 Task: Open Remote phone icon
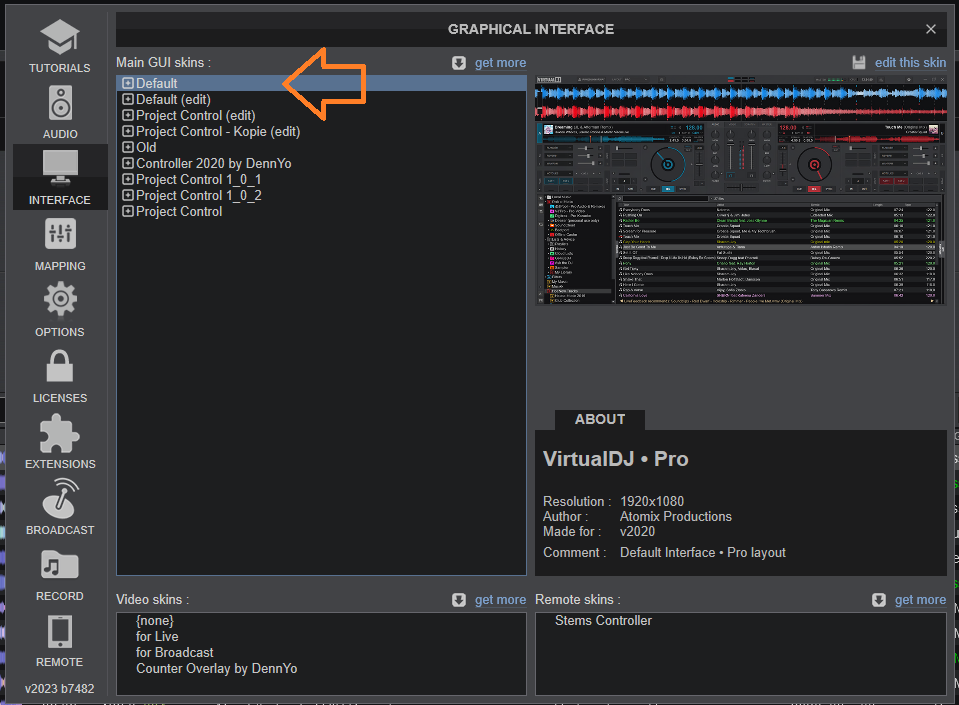click(x=60, y=632)
